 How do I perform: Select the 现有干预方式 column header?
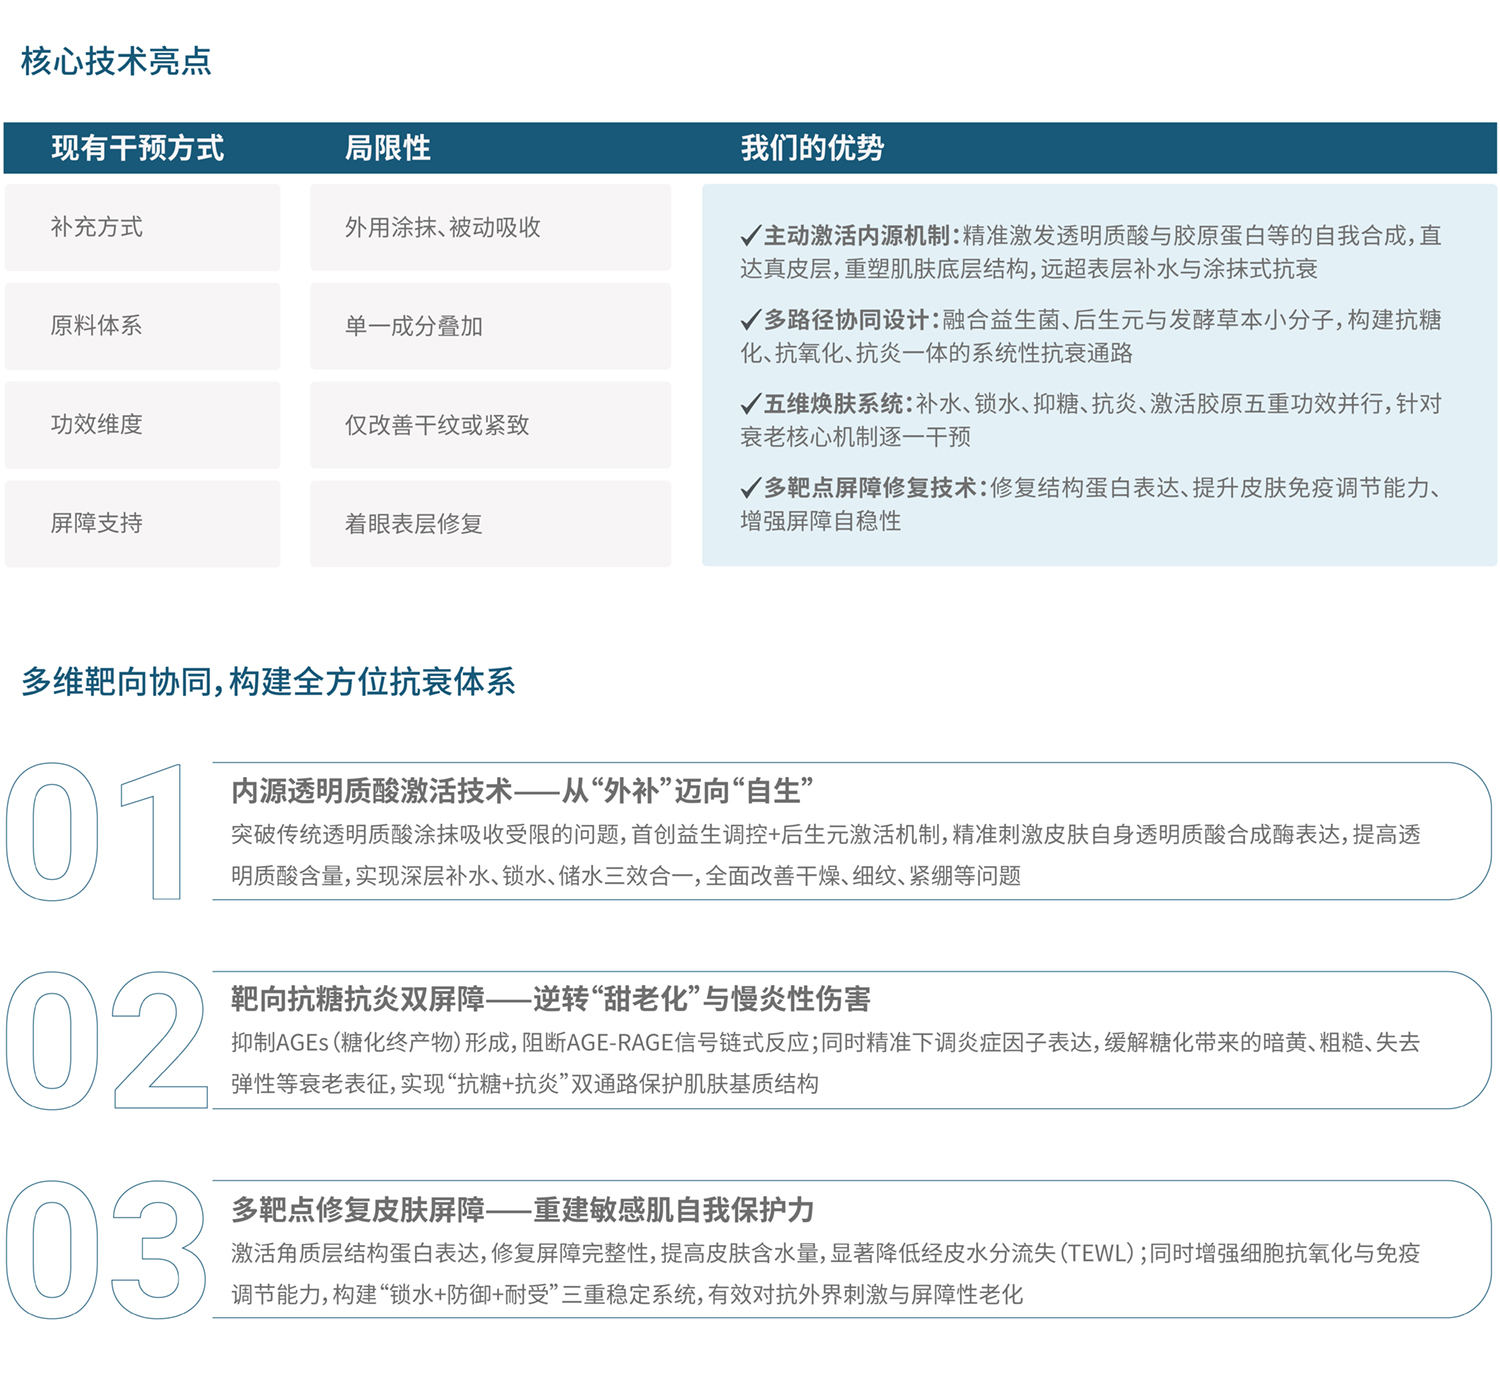[138, 148]
